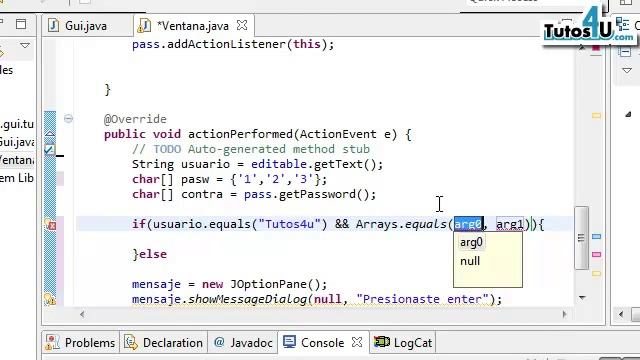The height and width of the screenshot is (360, 640).
Task: Choose null from the parameter proposals popup
Action: (x=470, y=261)
